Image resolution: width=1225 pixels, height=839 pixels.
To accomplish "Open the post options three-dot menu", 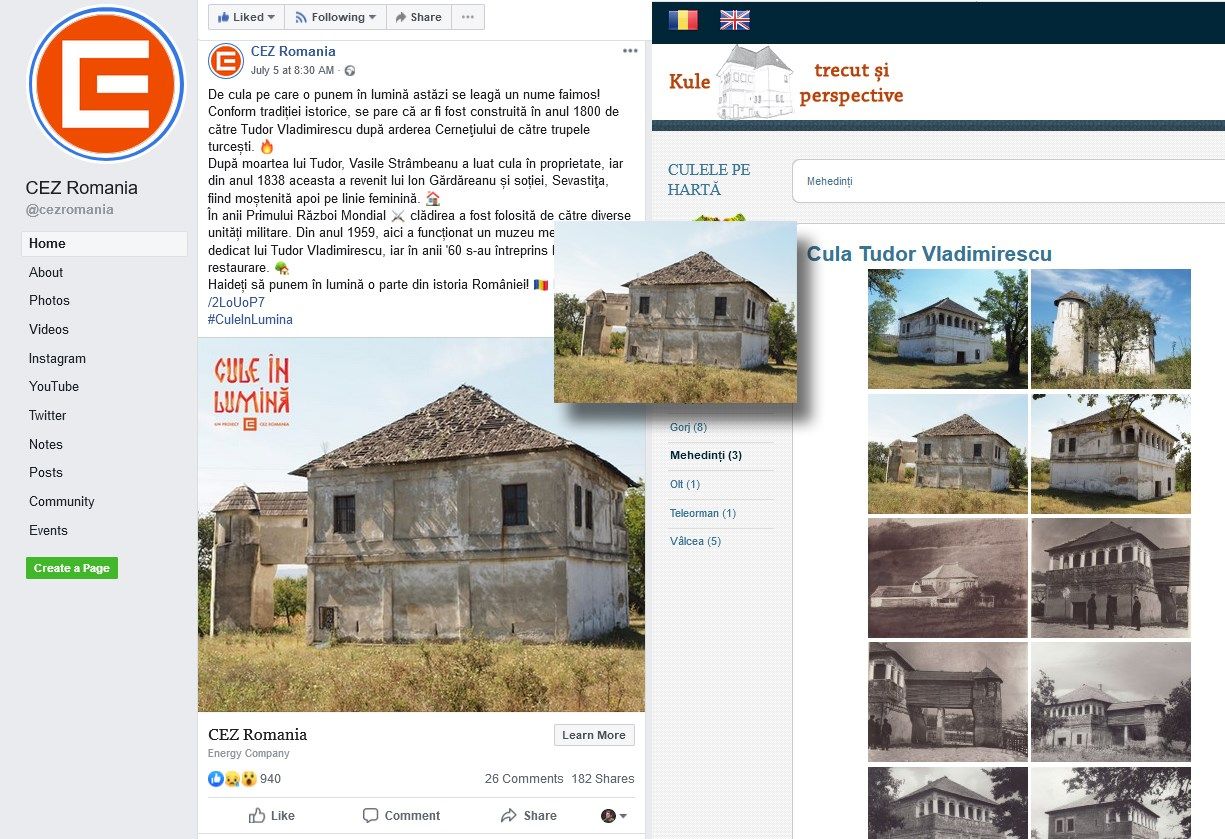I will click(x=630, y=51).
